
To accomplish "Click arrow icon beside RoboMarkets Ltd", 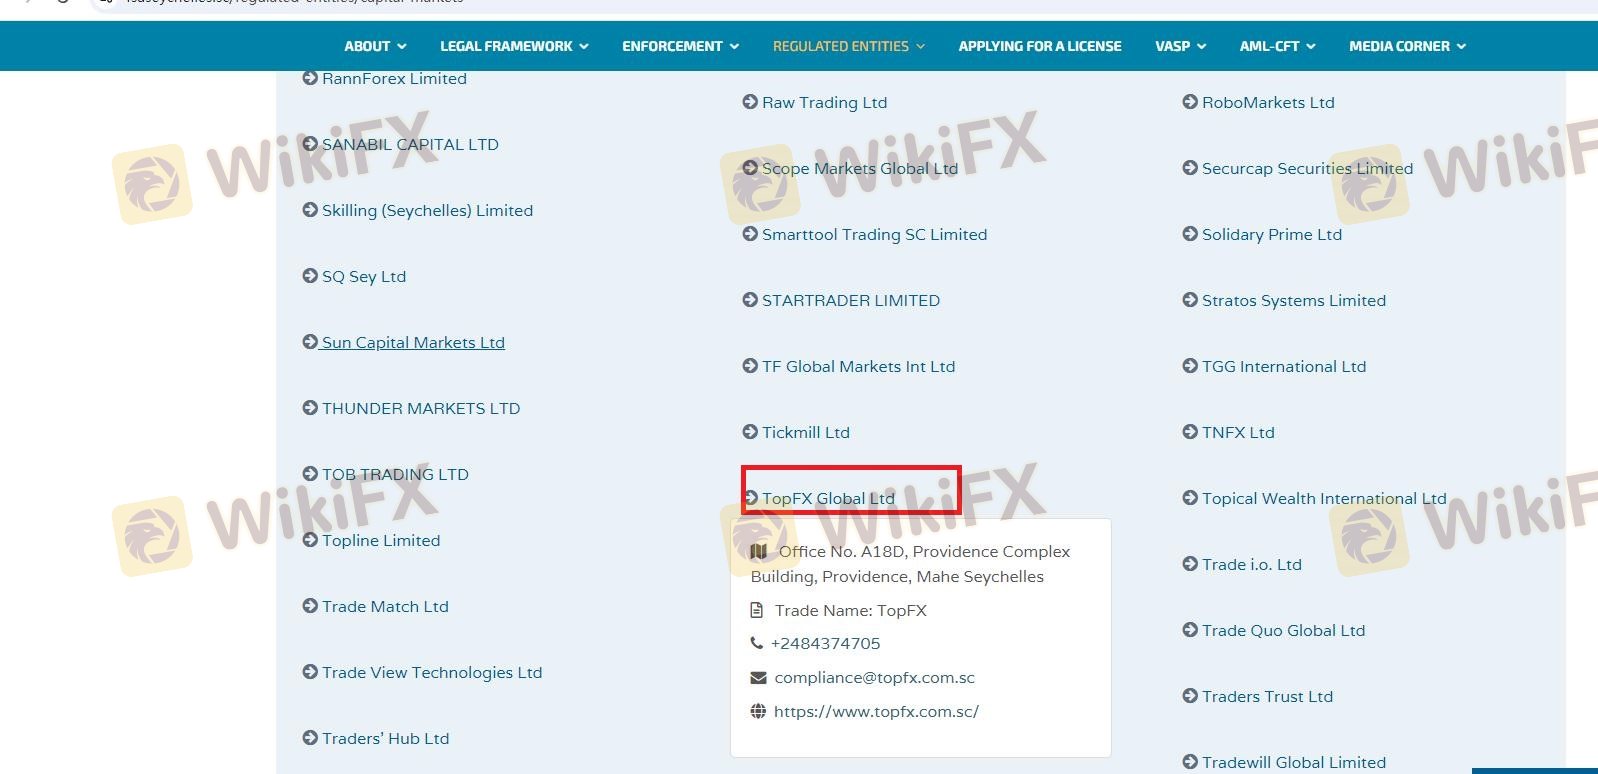I will tap(1190, 102).
